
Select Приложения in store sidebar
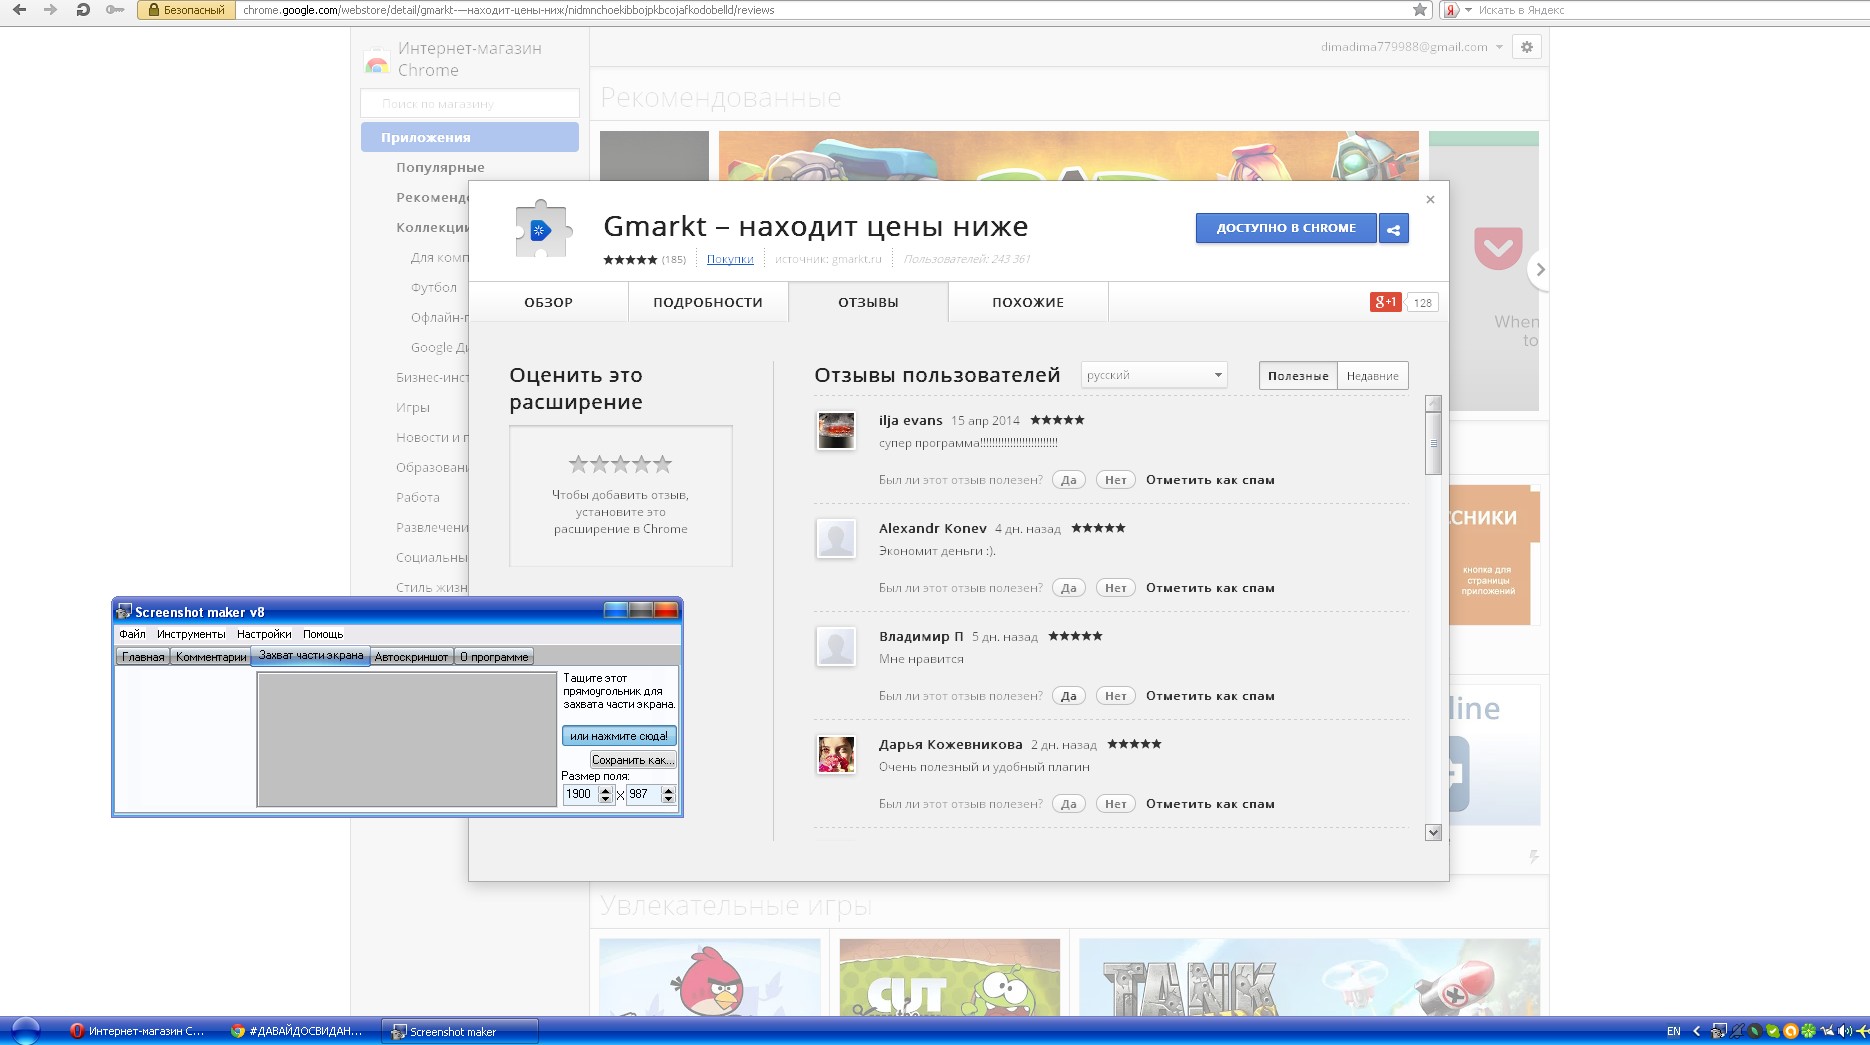tap(470, 137)
